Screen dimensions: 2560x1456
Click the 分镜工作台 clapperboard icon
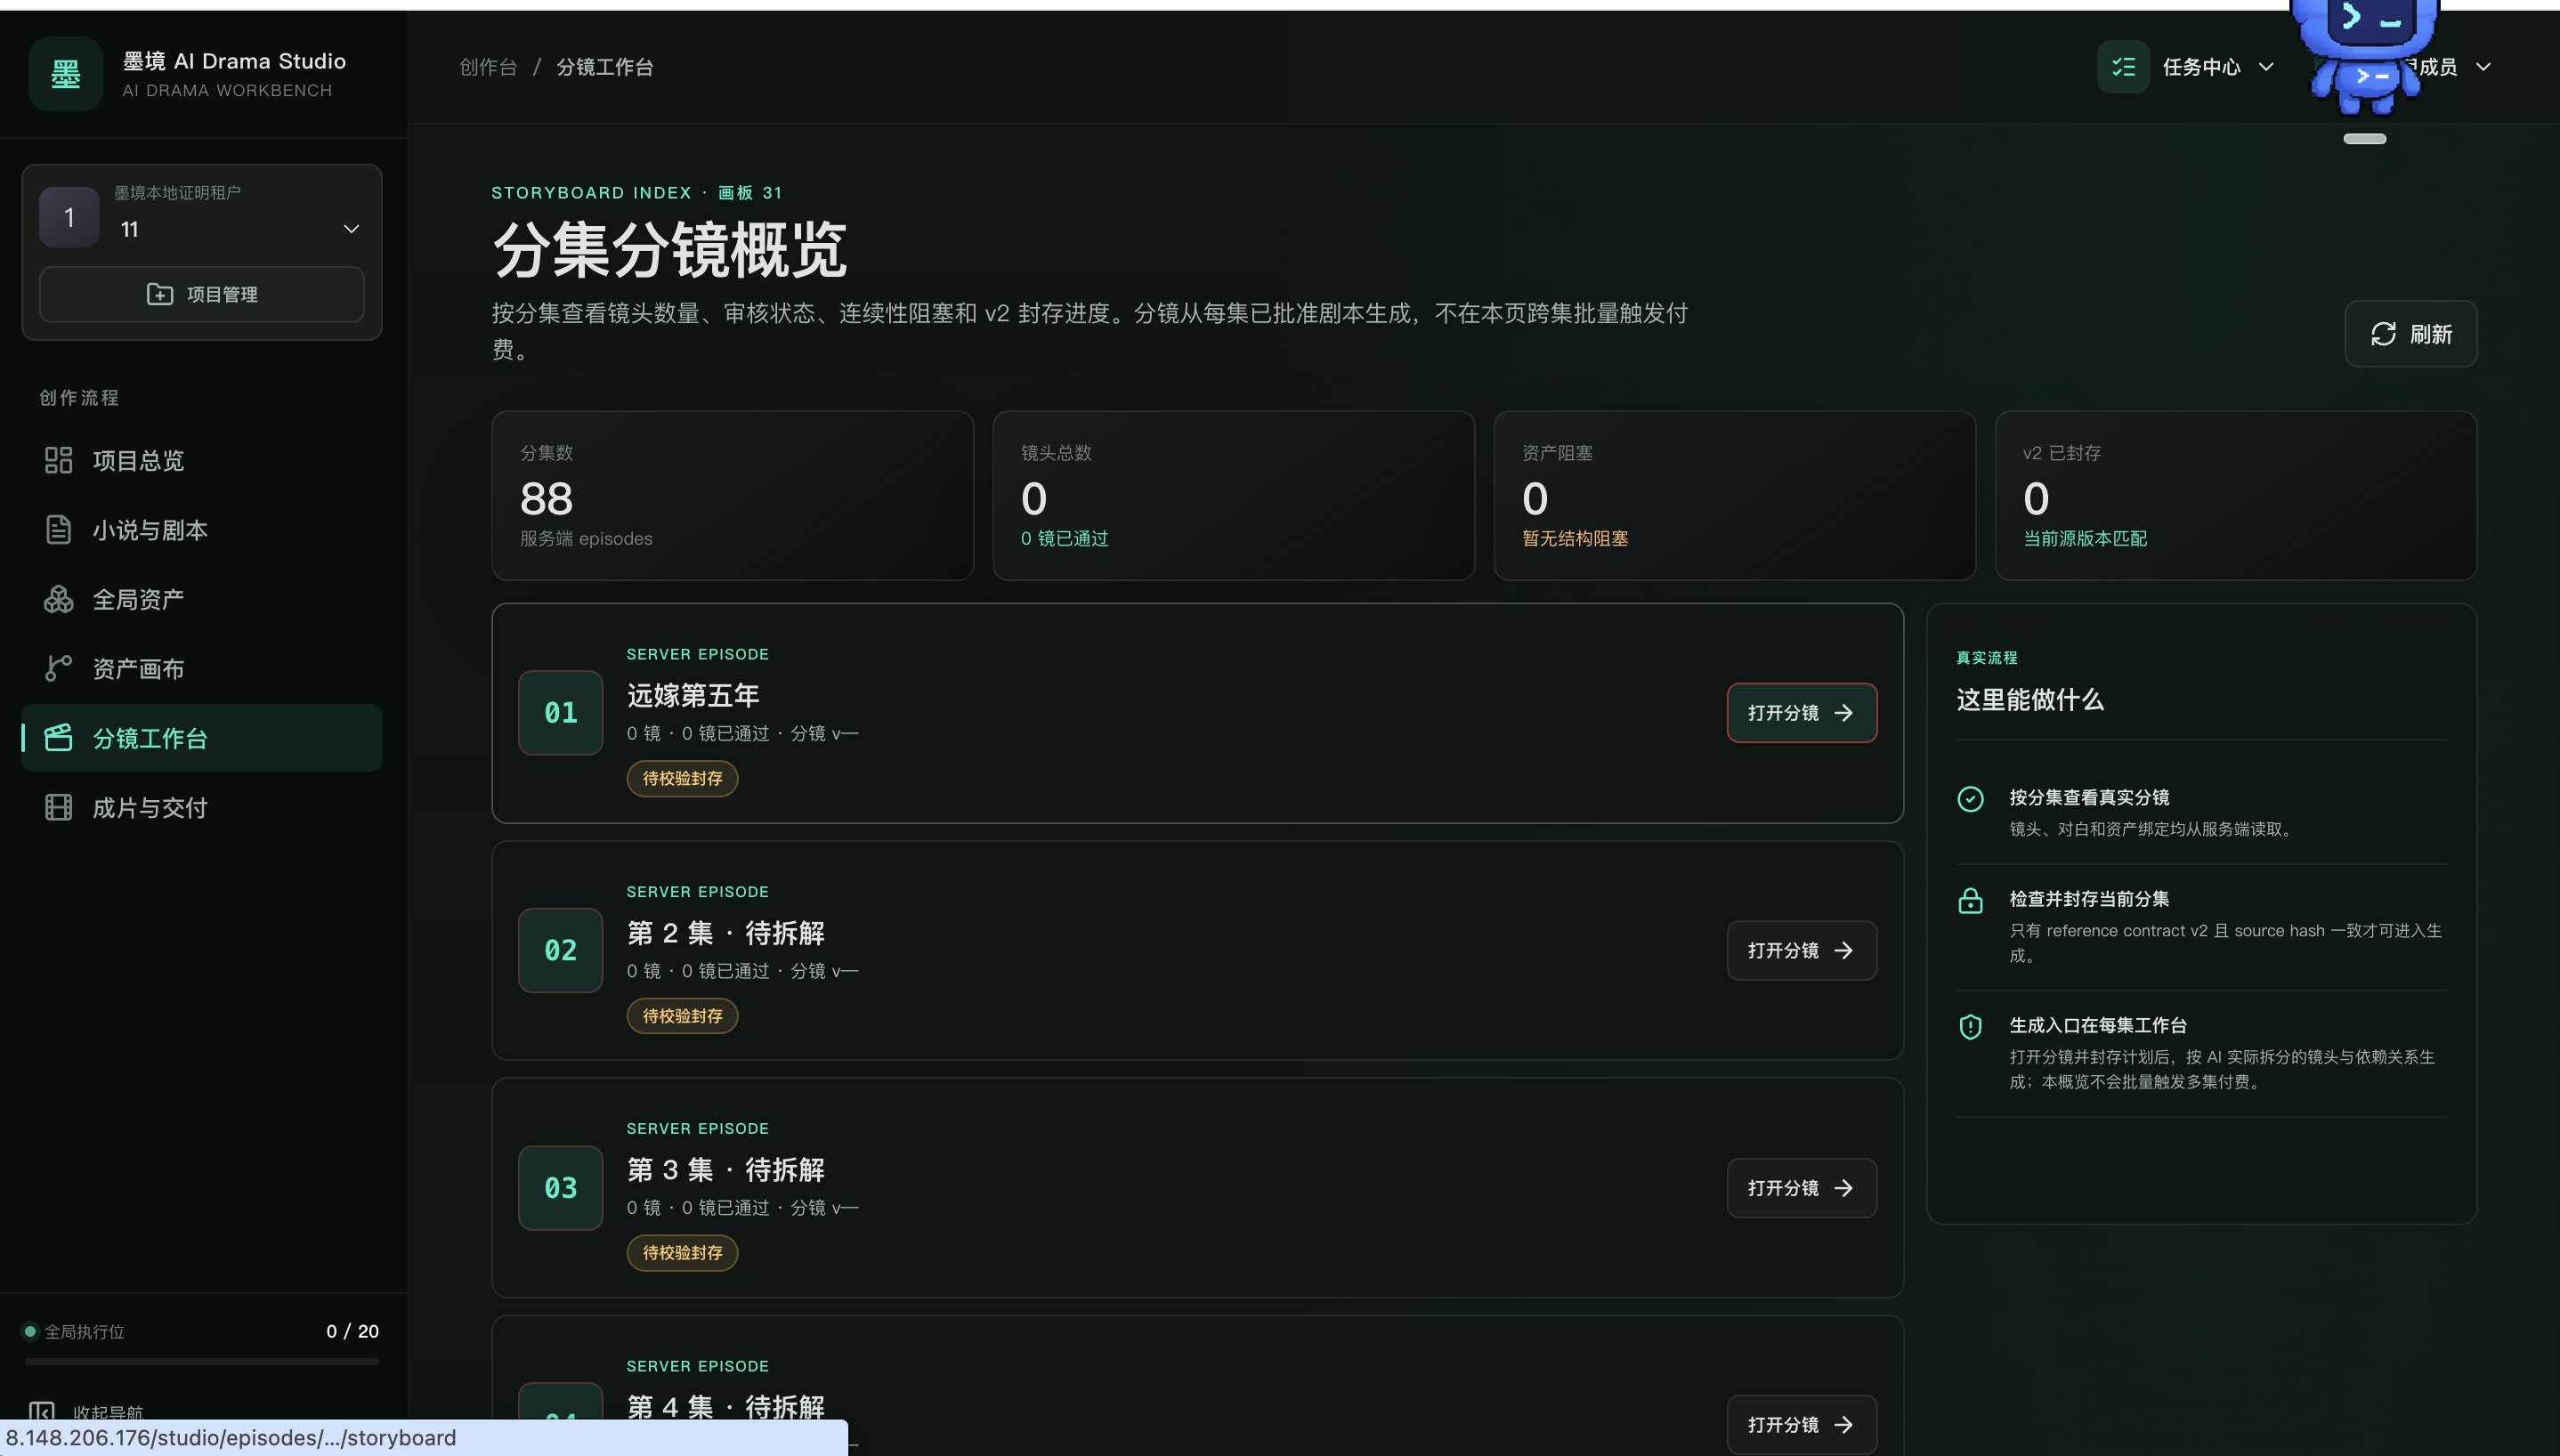click(x=59, y=738)
